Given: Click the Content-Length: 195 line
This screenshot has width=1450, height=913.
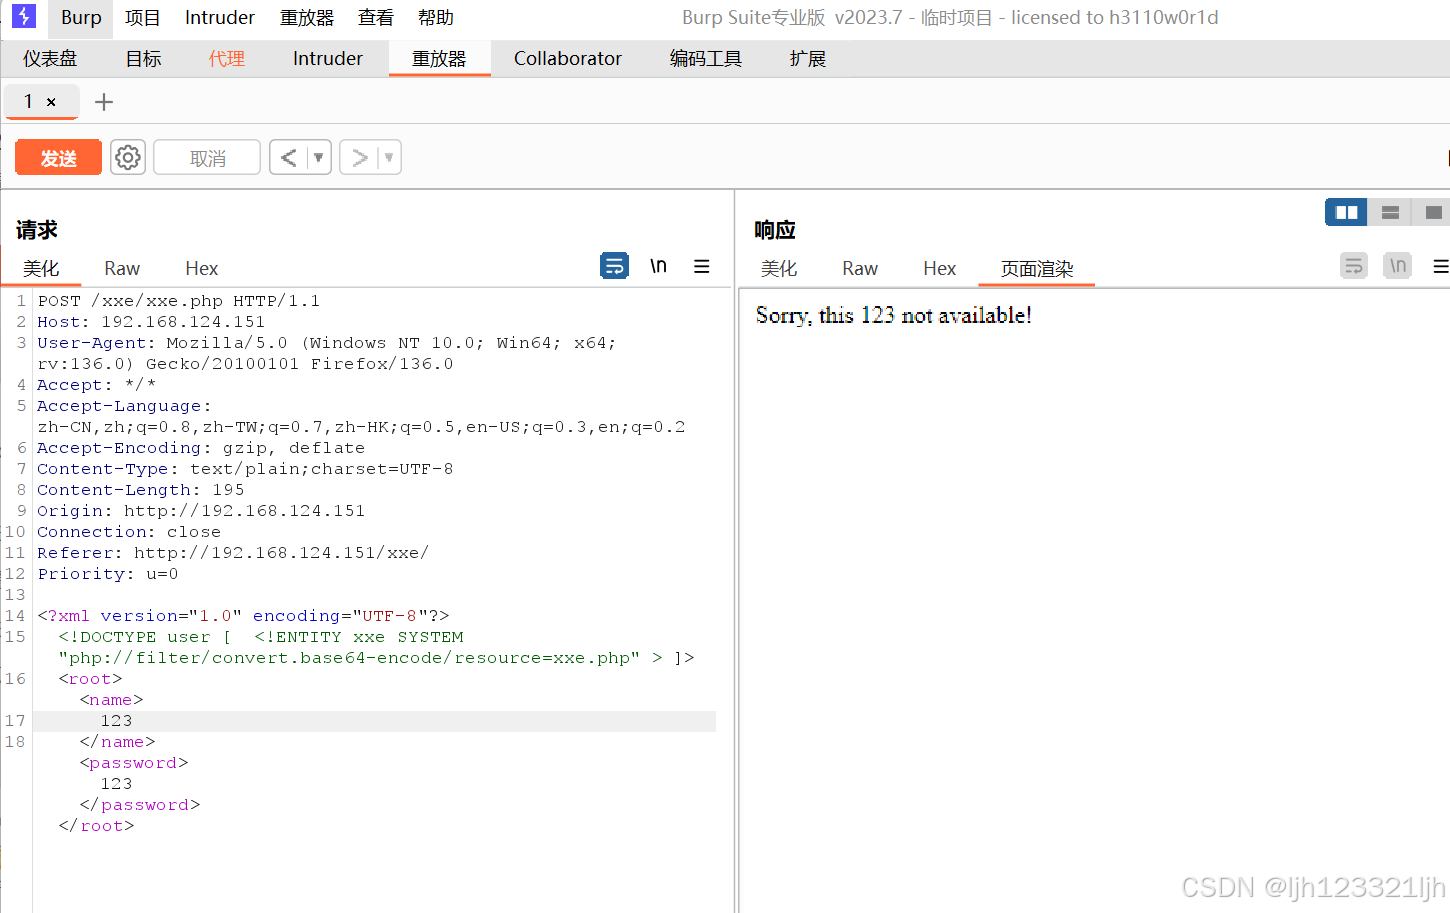Looking at the screenshot, I should tap(141, 490).
